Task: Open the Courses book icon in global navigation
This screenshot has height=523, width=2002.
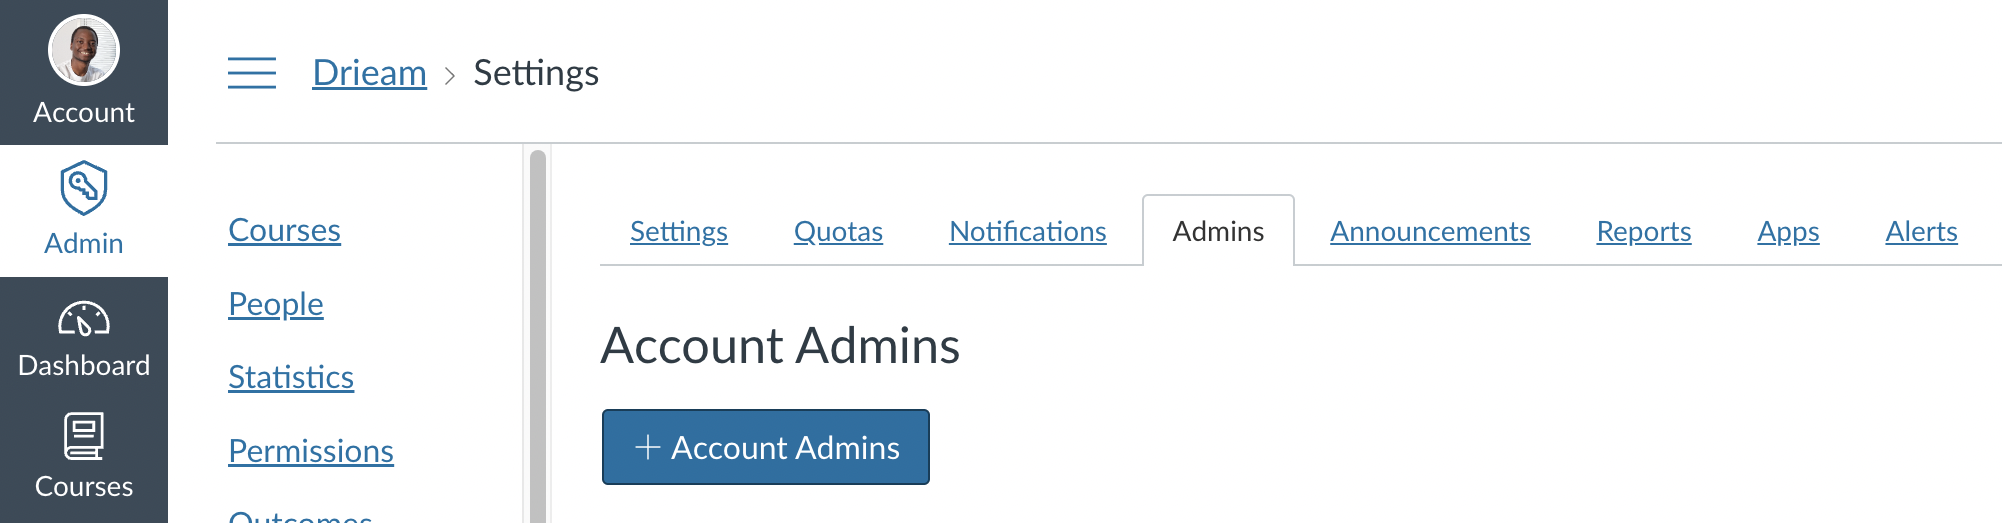Action: 84,436
